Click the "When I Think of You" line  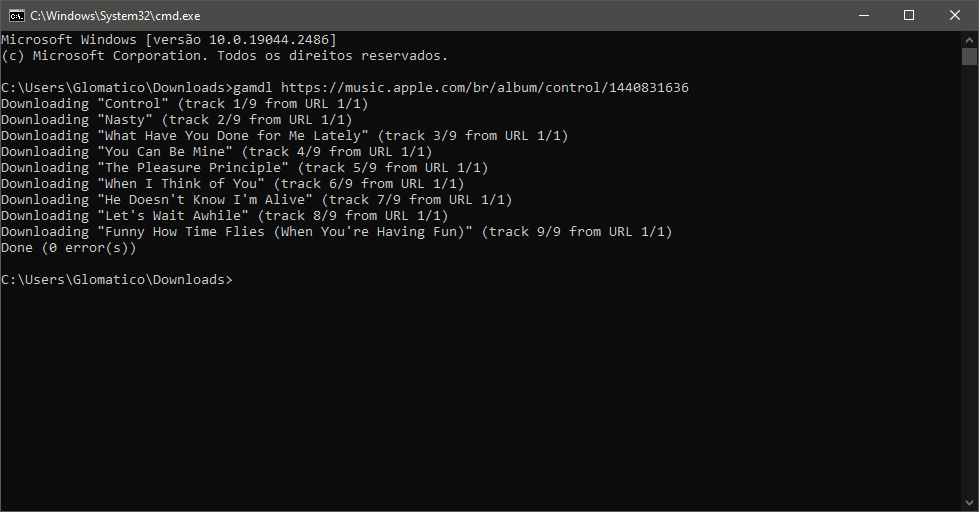tap(232, 184)
